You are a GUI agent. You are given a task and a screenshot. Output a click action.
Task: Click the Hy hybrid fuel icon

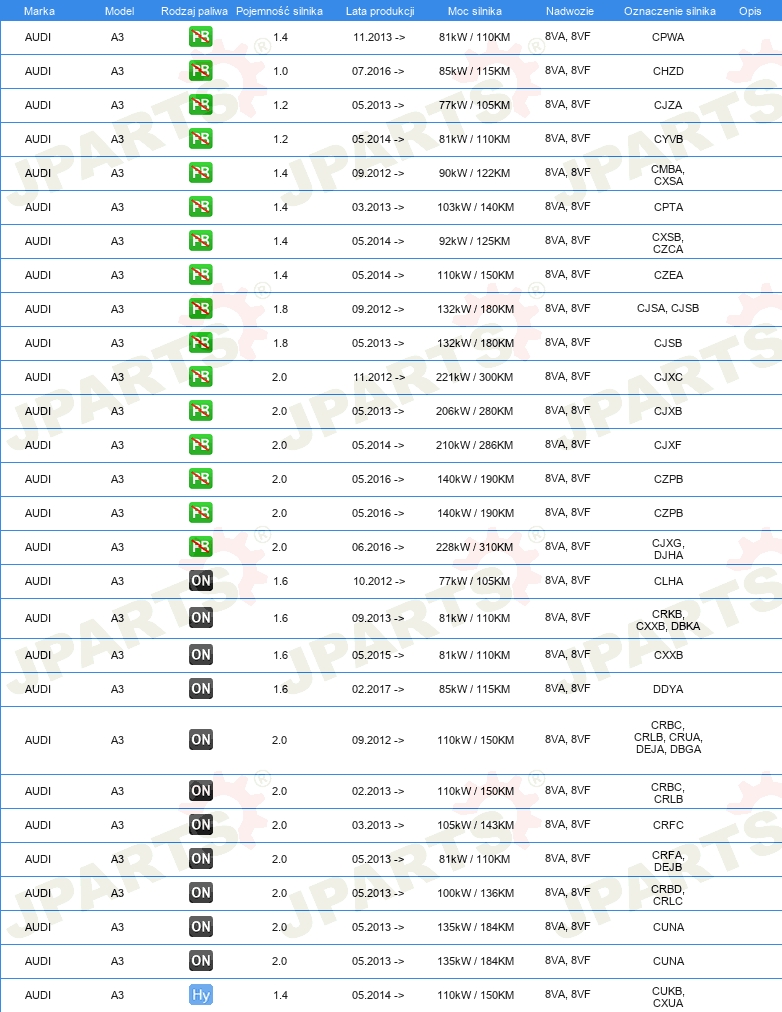coord(201,995)
